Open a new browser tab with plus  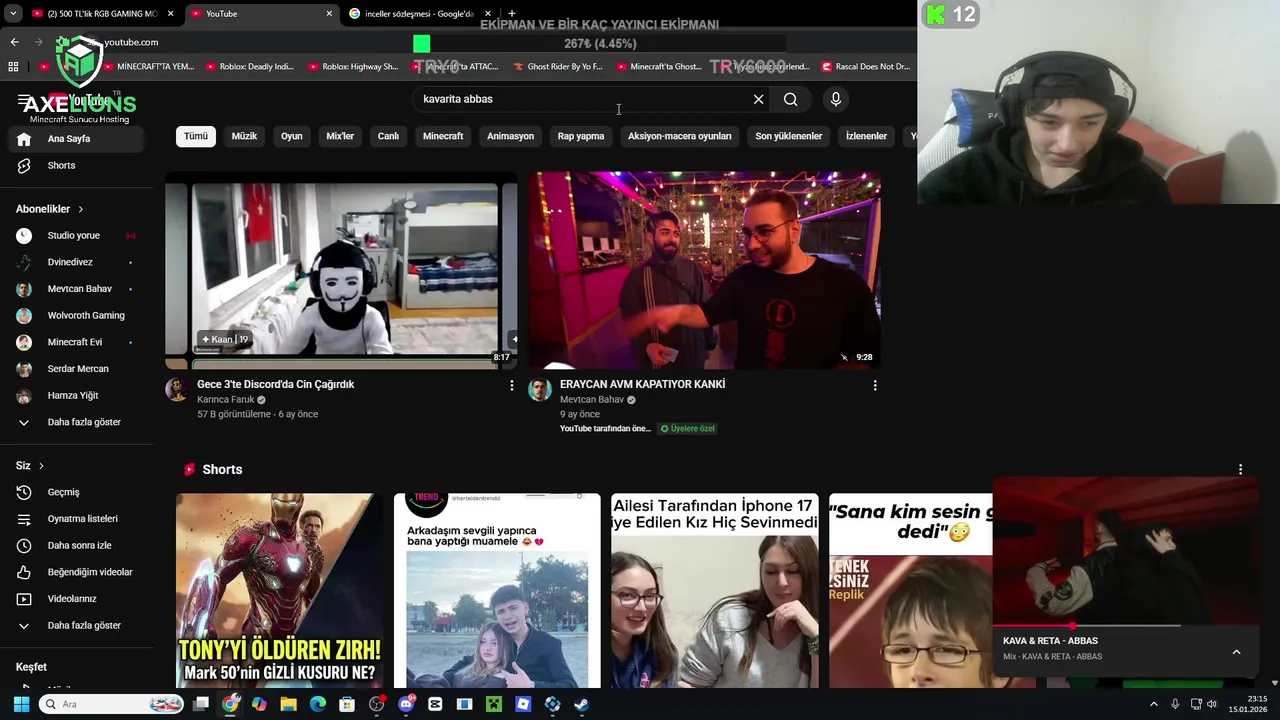(x=511, y=14)
